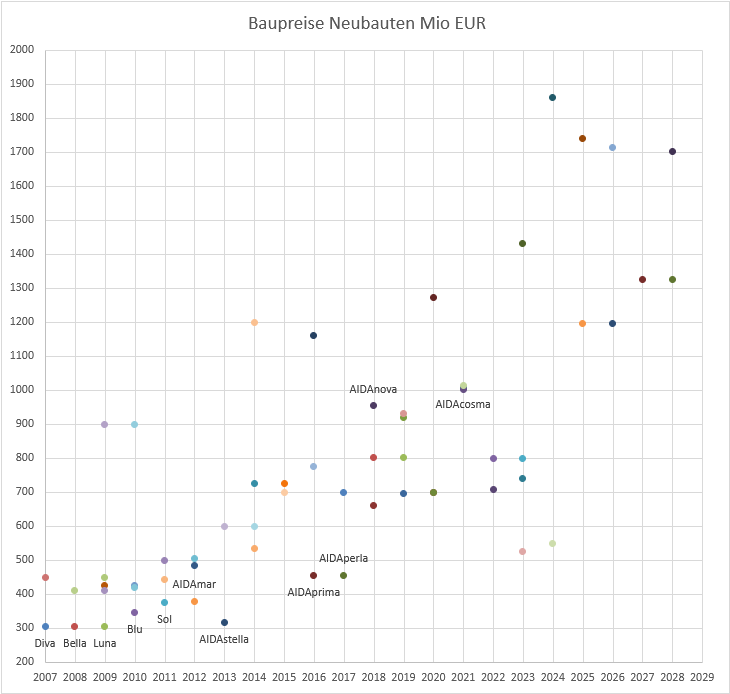Viewport: 730px width, 694px height.
Task: Click the Luna data label
Action: [105, 643]
